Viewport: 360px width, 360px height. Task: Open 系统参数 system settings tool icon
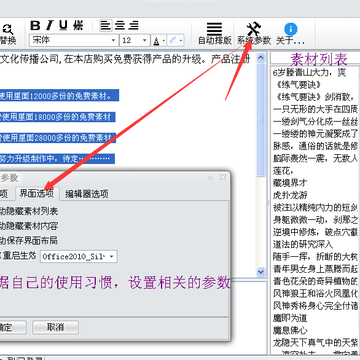click(x=254, y=29)
